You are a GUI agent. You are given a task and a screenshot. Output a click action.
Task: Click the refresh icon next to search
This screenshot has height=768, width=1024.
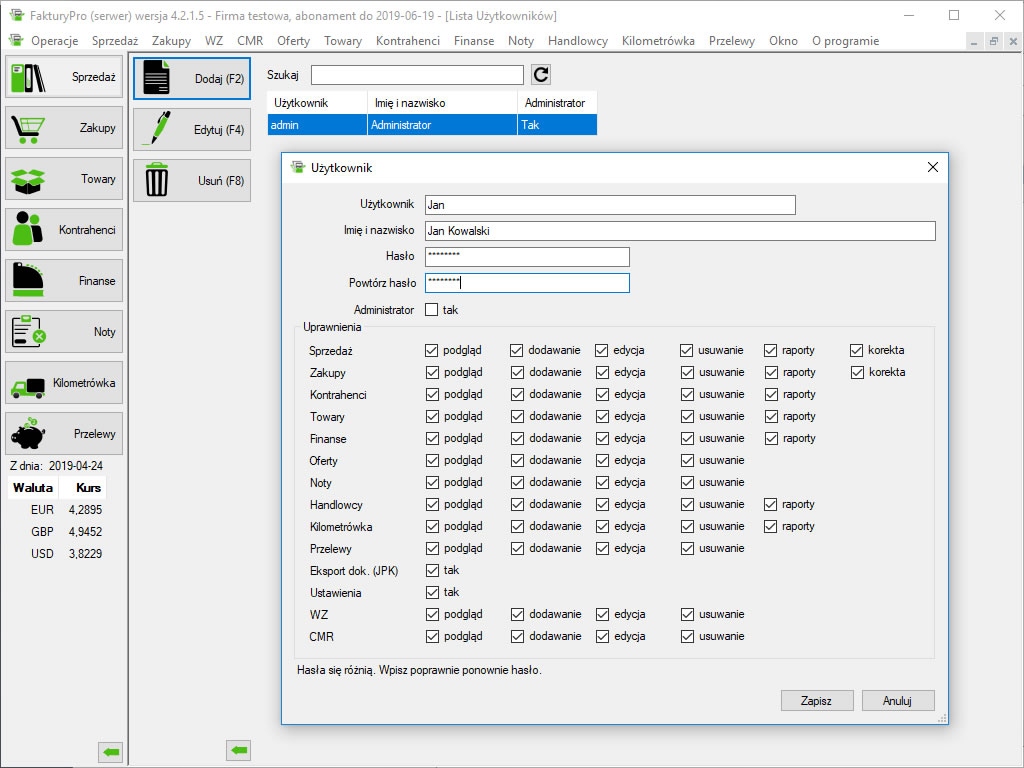541,75
